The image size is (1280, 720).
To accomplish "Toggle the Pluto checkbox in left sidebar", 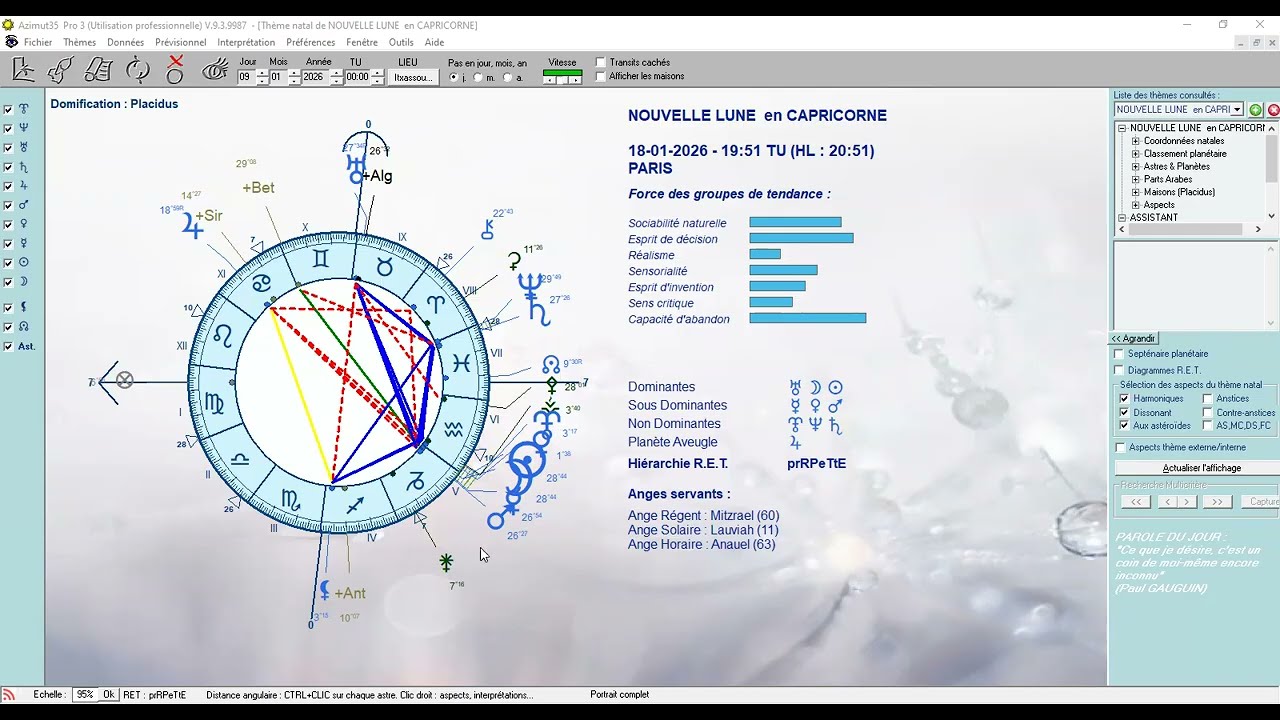I will pos(8,110).
